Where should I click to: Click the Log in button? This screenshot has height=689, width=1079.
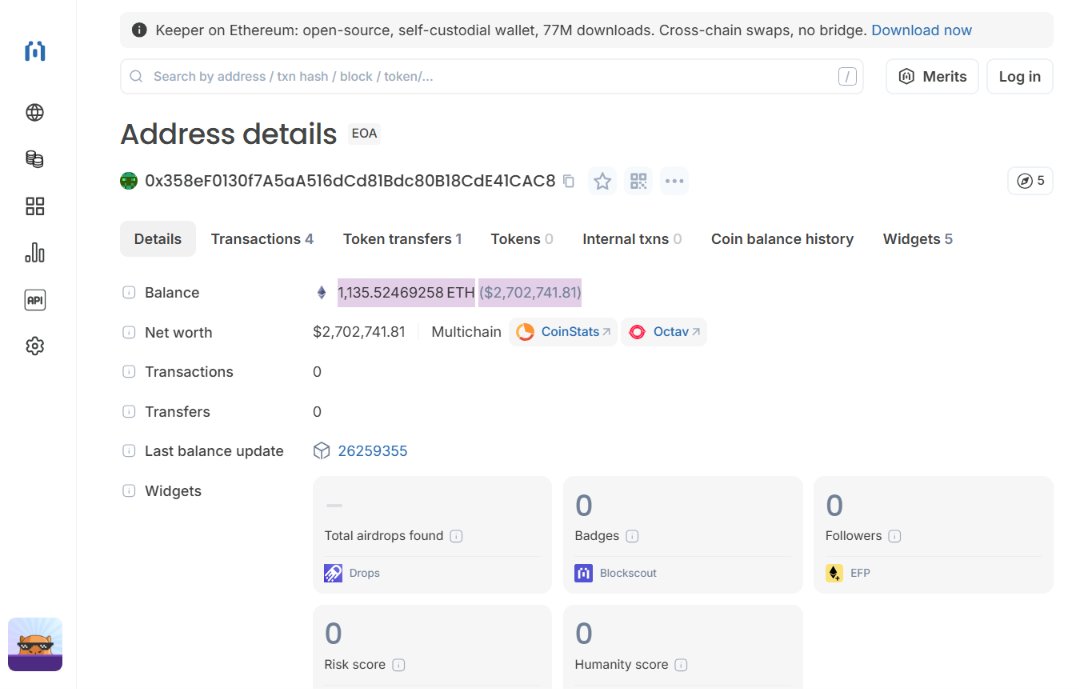(1020, 76)
